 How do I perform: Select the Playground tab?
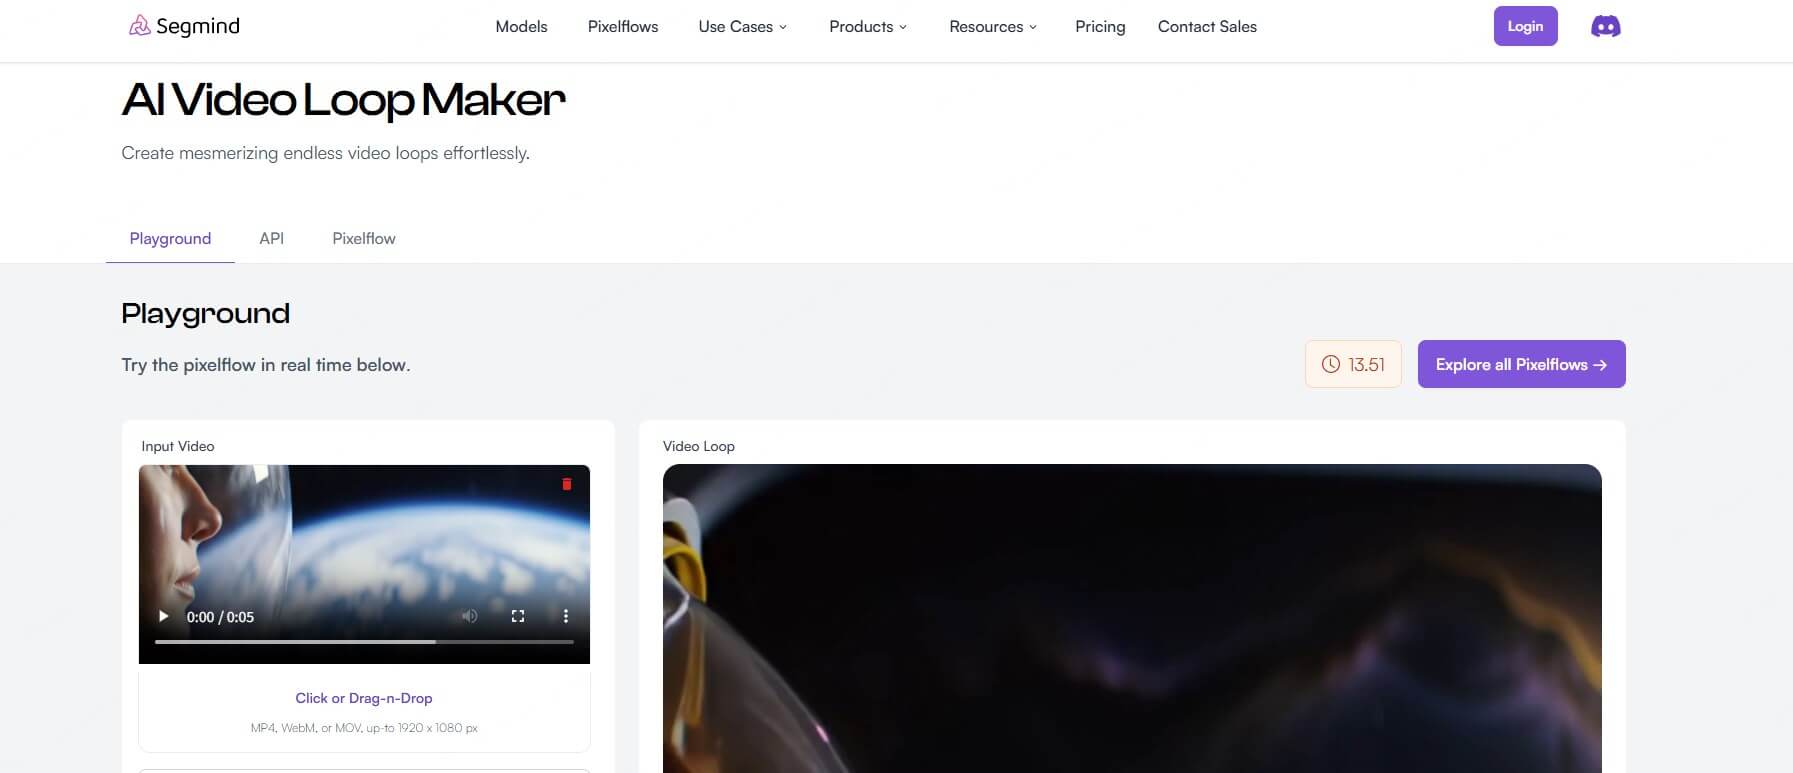[170, 239]
